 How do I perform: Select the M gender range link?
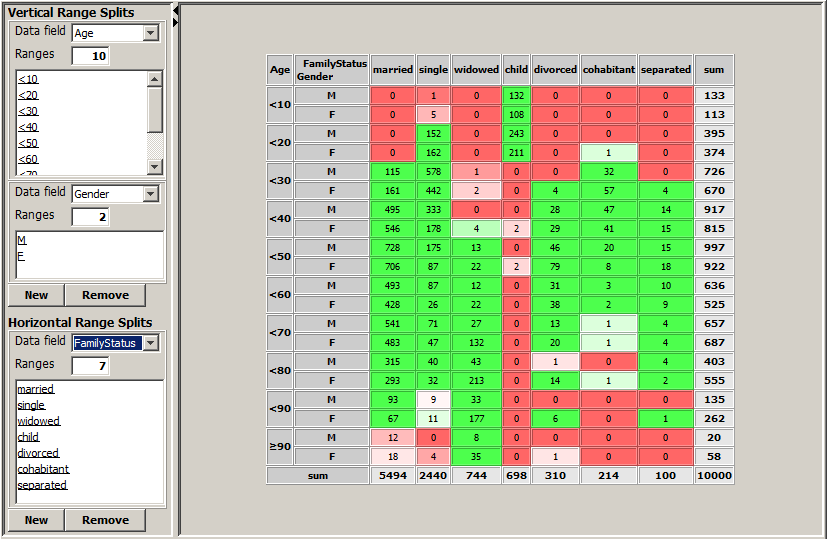tap(21, 240)
